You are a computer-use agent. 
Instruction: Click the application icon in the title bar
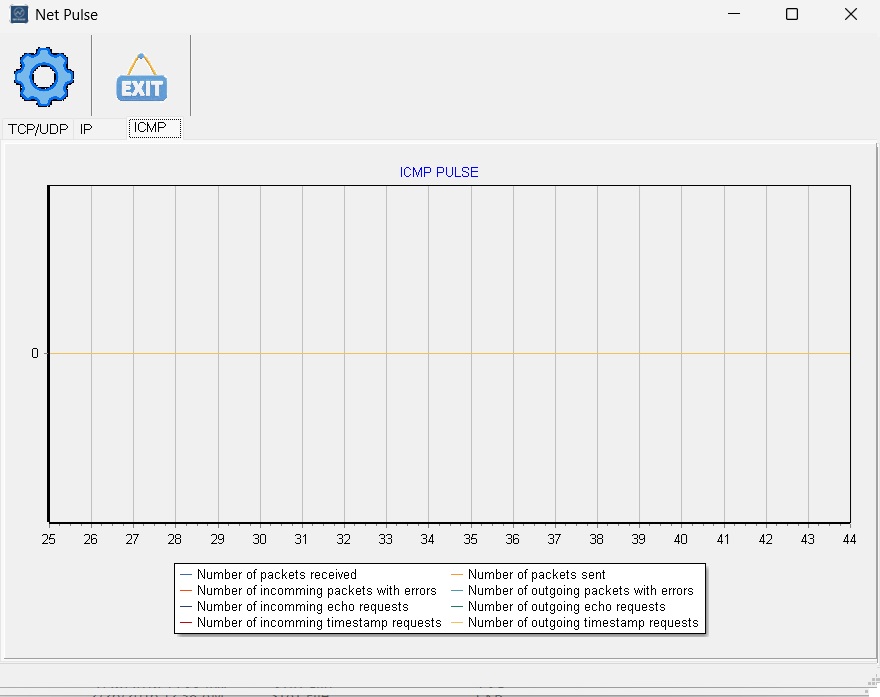pyautogui.click(x=18, y=14)
